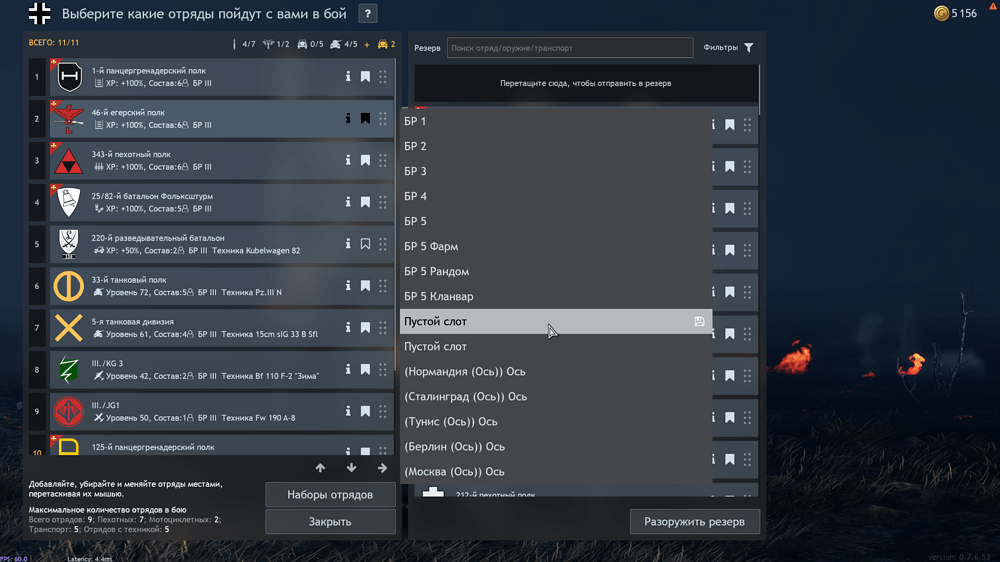Open info for 25/82-й батальон Фольксштурм
This screenshot has height=562, width=1000.
348,202
